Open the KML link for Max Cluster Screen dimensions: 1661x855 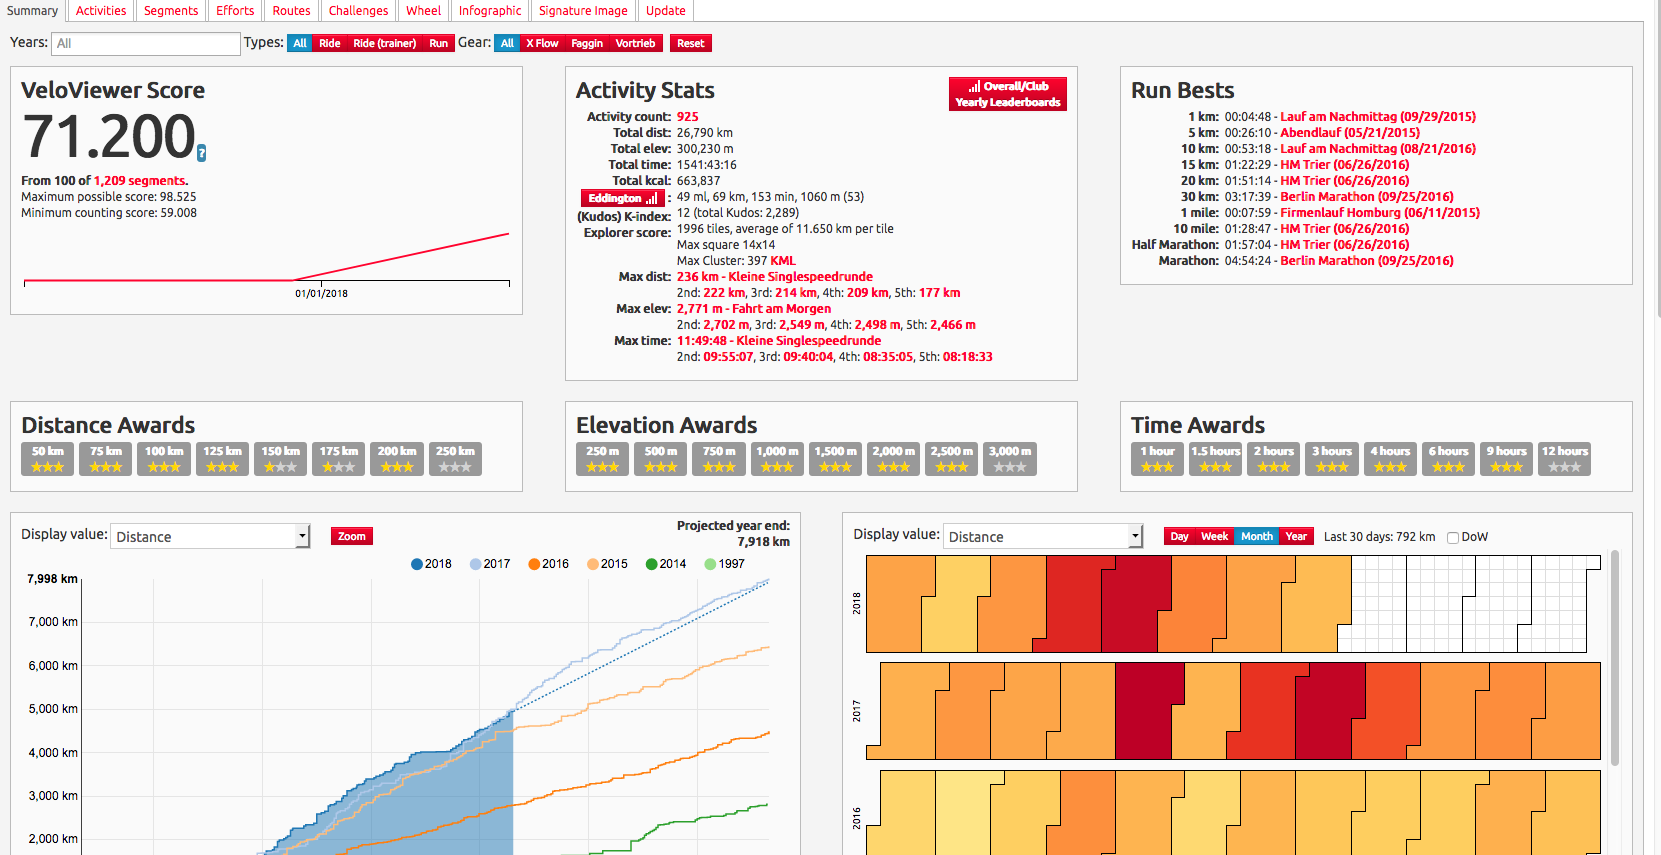[x=783, y=261]
